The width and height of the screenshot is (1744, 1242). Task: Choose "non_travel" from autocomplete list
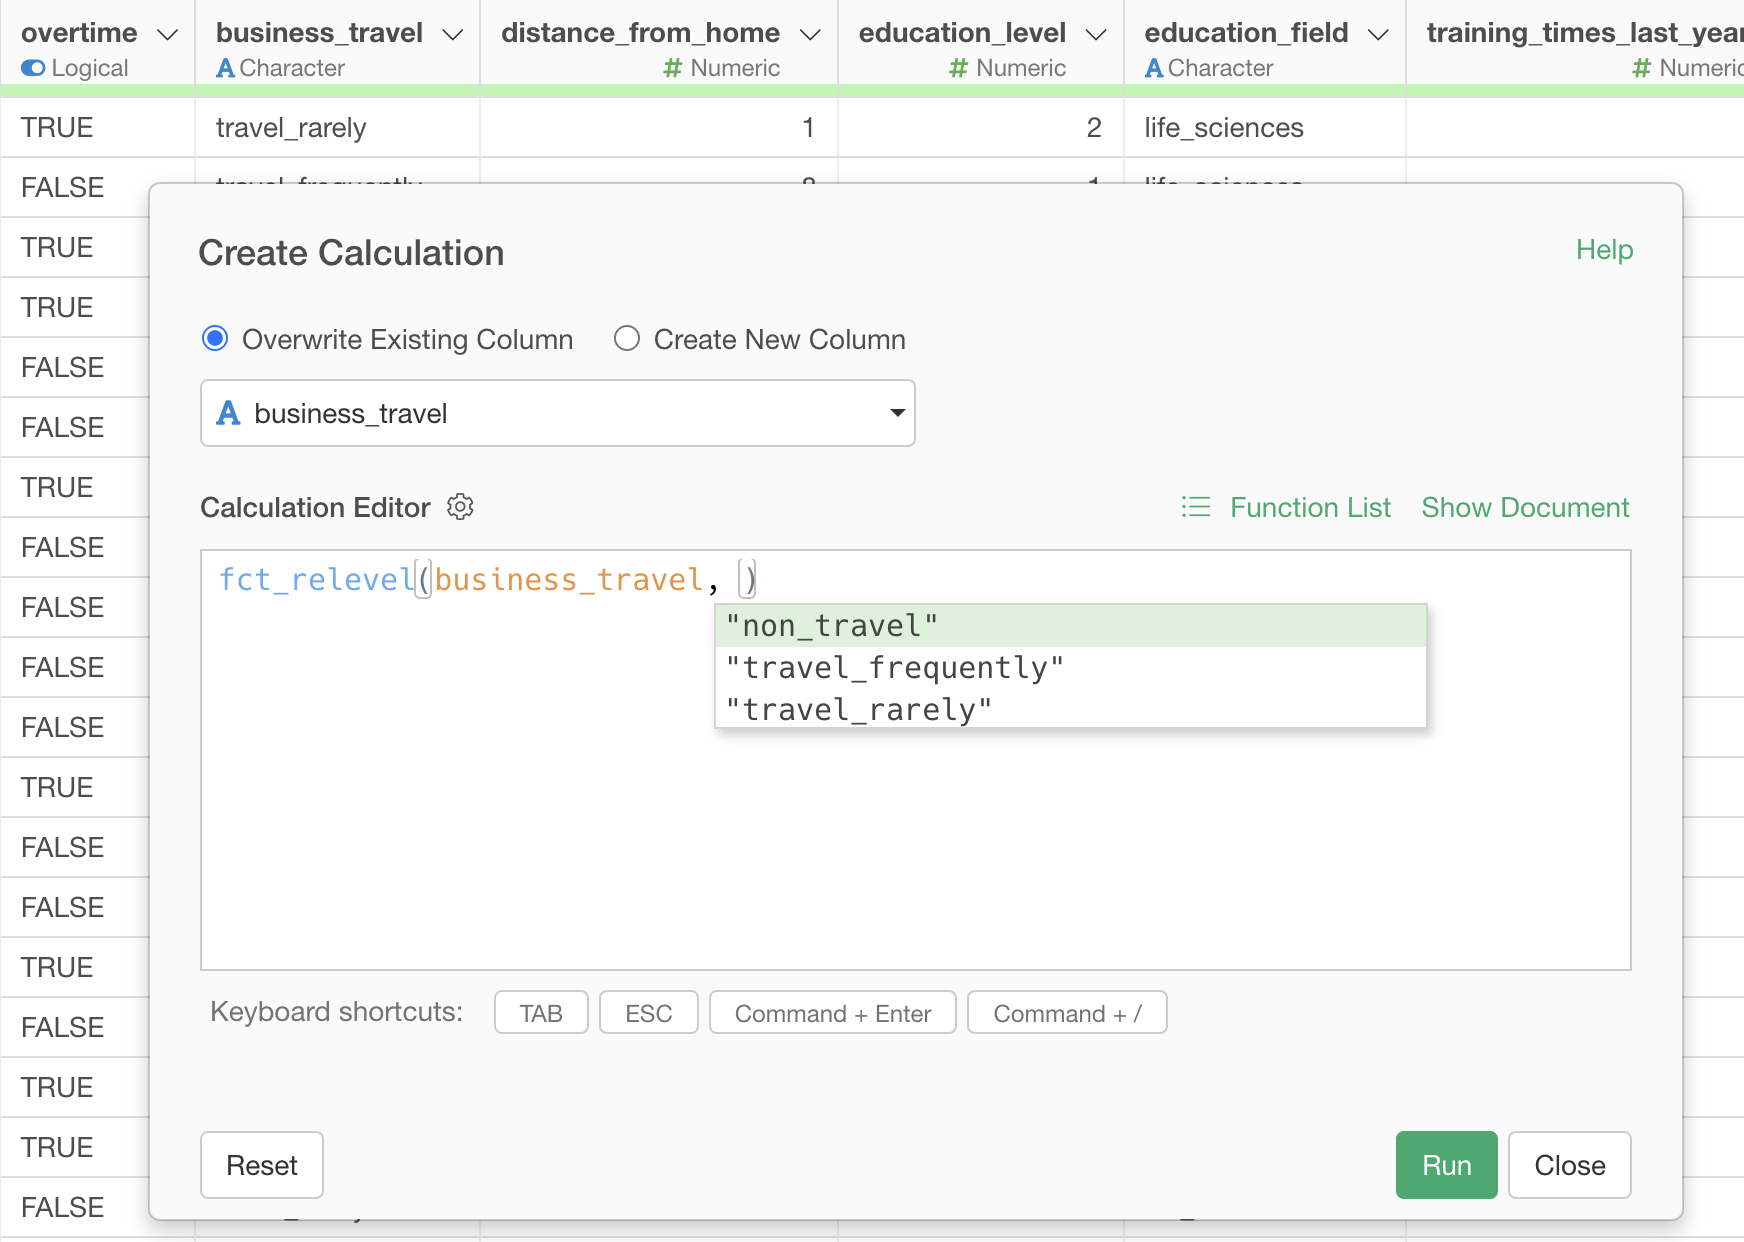pyautogui.click(x=832, y=626)
